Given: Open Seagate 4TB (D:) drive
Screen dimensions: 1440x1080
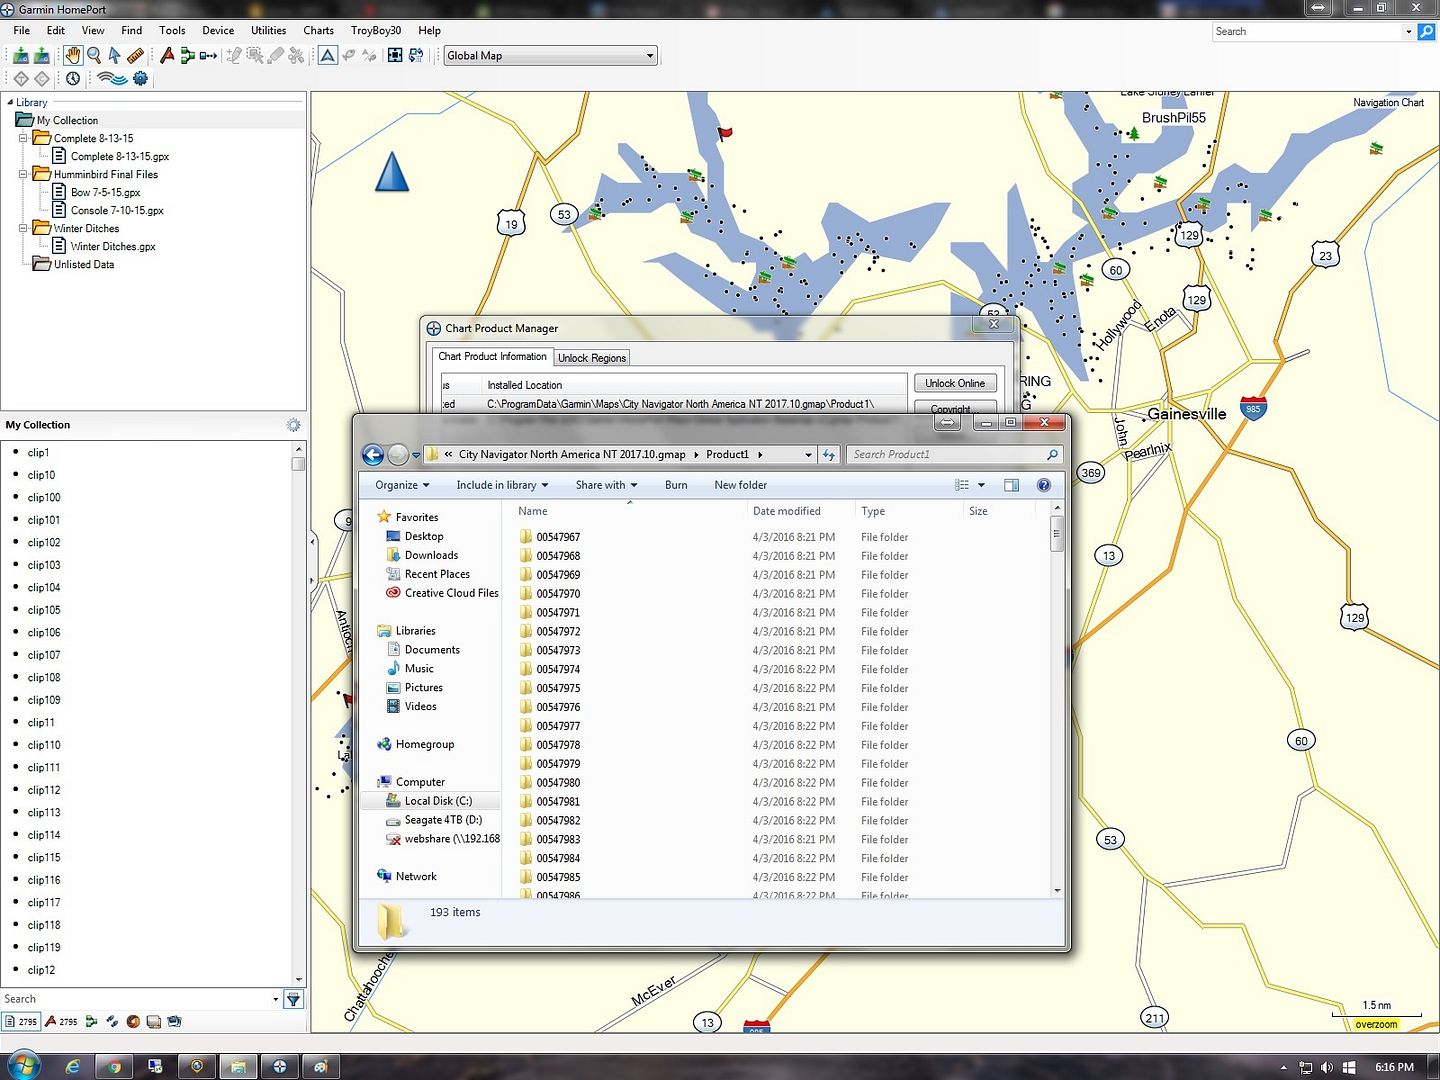Looking at the screenshot, I should 443,820.
